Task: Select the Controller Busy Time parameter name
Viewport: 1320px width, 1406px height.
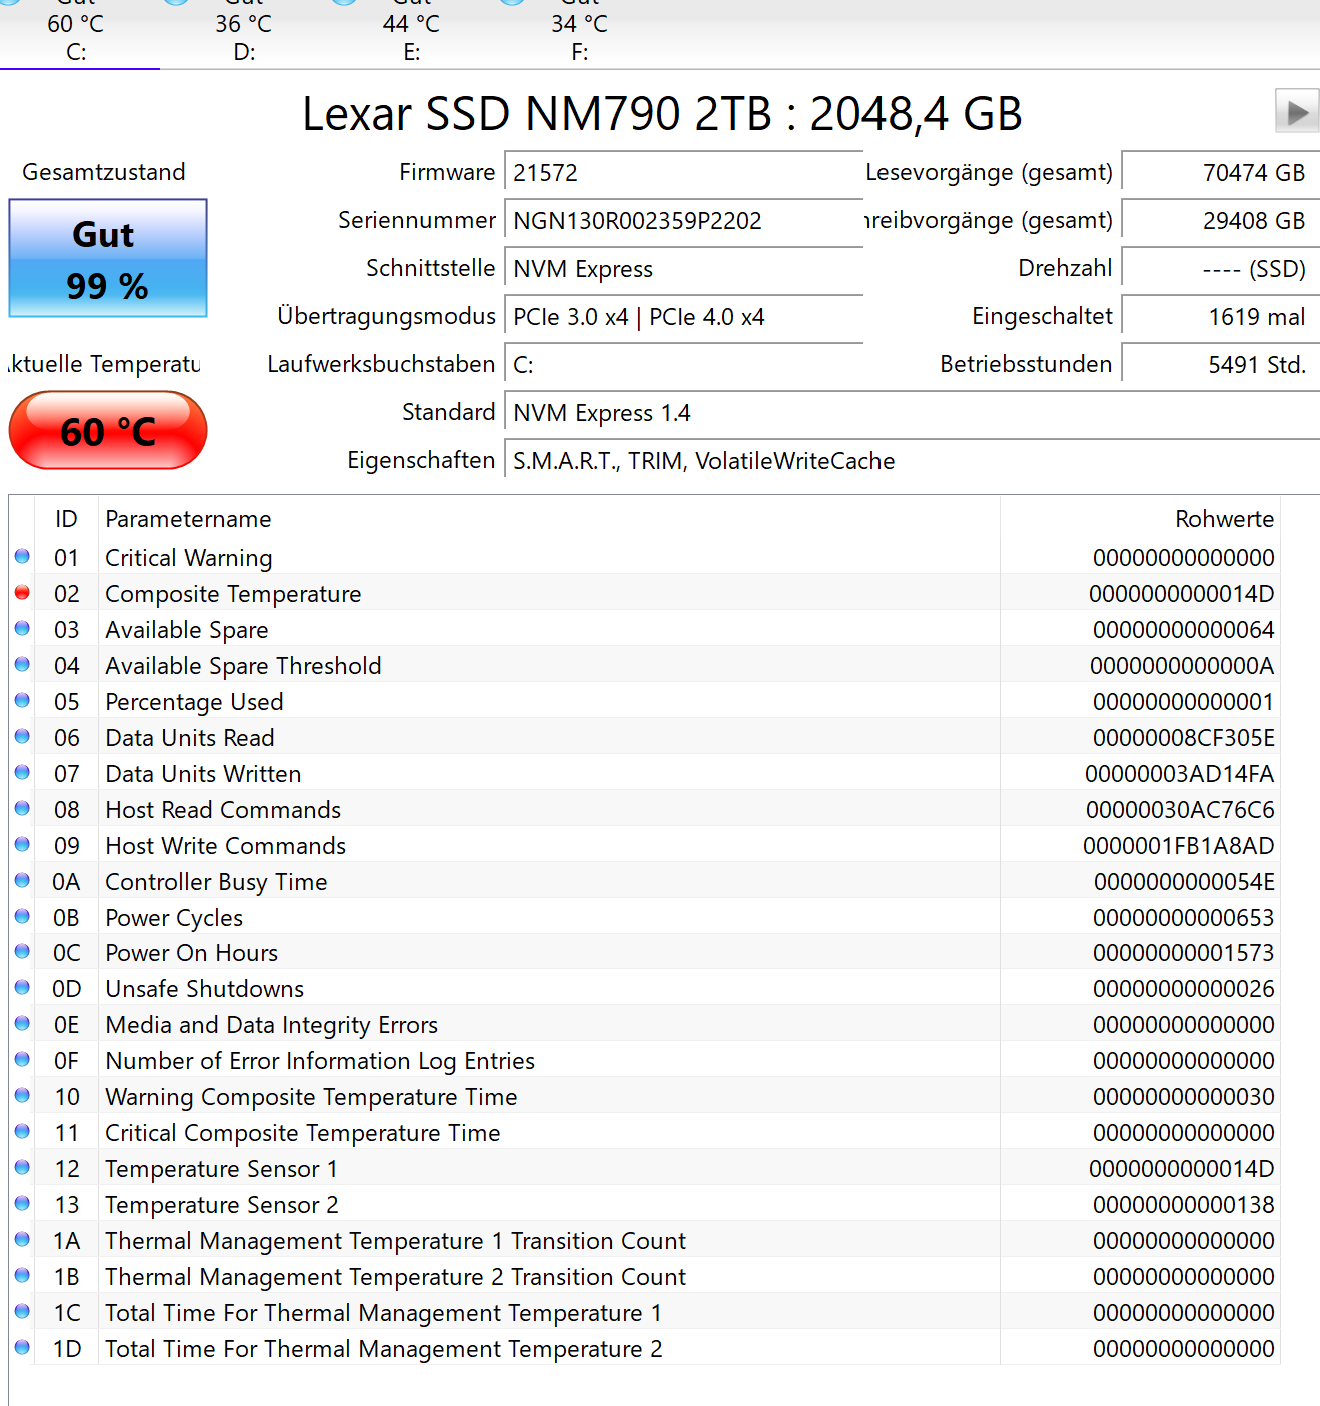Action: 216,882
